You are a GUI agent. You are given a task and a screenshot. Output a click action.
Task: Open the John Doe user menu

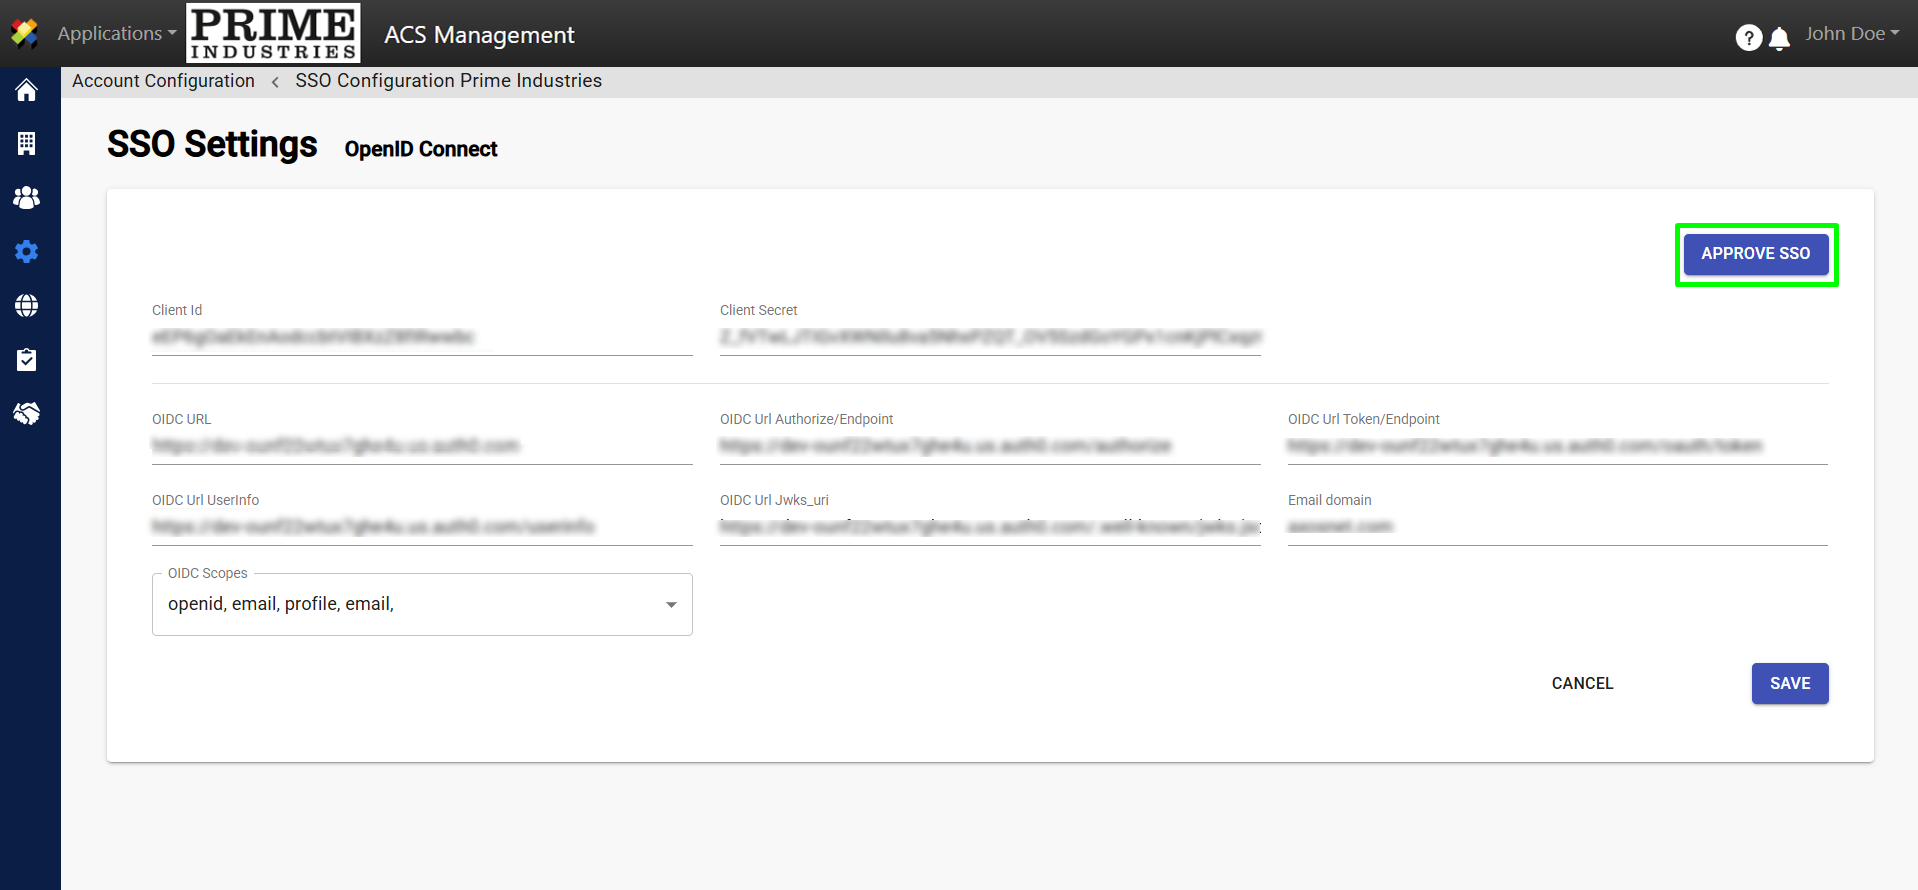click(x=1851, y=34)
